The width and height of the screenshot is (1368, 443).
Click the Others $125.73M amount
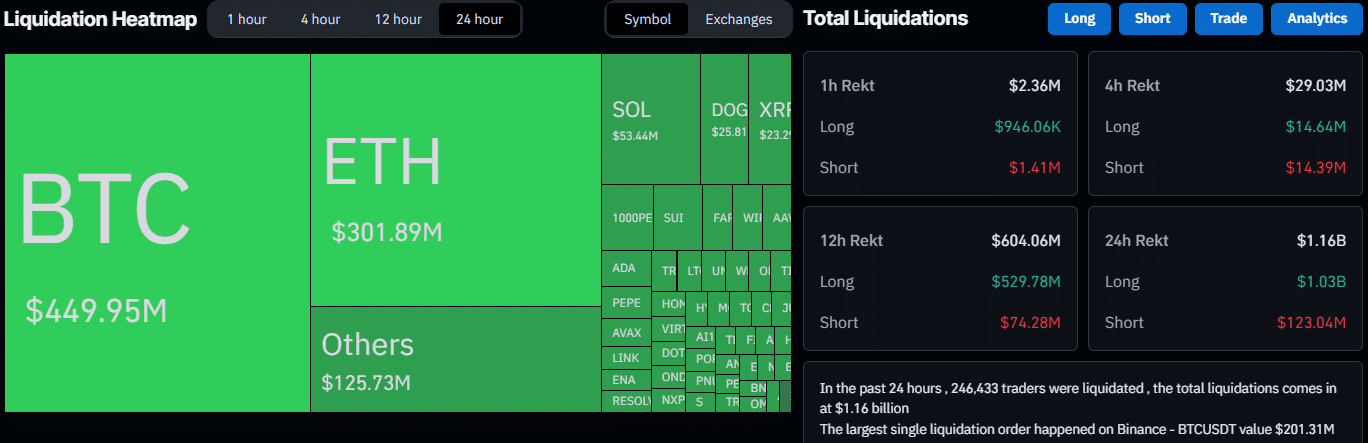coord(366,383)
